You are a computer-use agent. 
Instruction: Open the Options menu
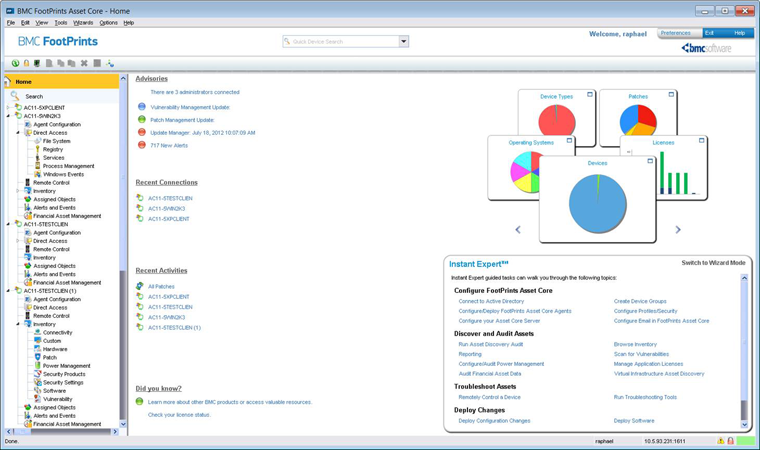(x=109, y=23)
